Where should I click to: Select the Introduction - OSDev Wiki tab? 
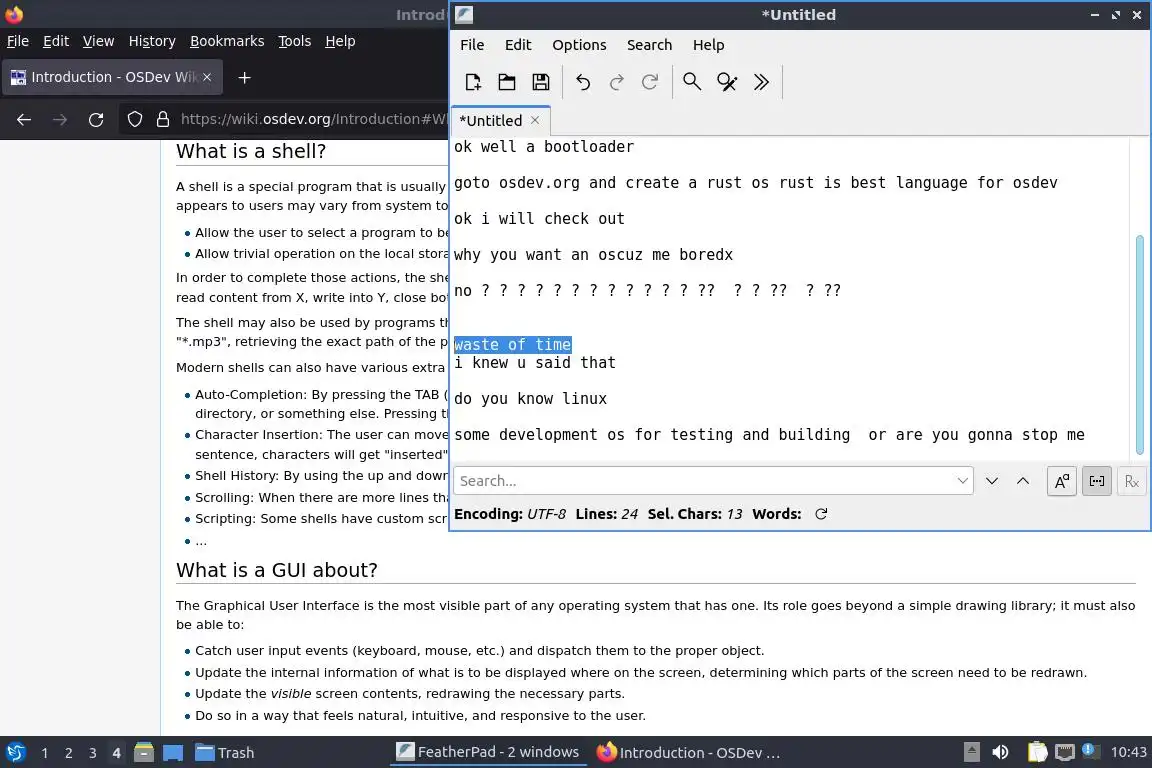pos(112,77)
